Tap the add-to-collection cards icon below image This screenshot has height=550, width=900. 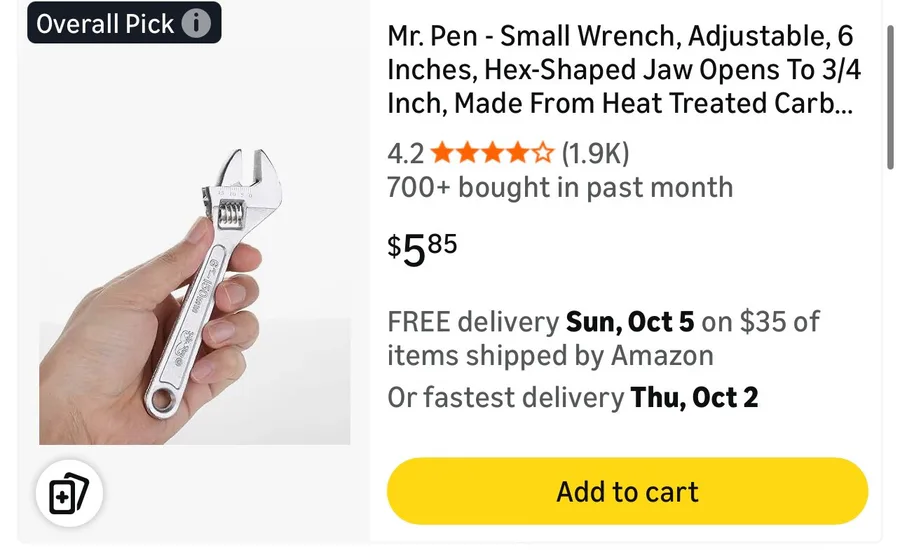point(69,493)
